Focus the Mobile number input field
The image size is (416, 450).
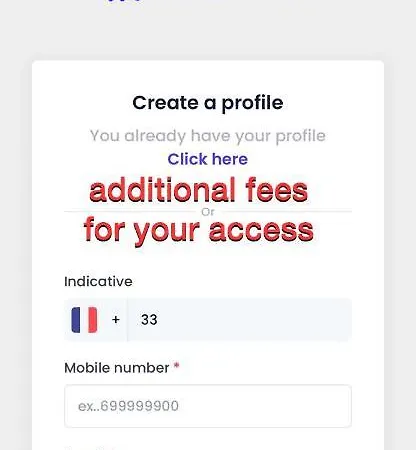point(208,406)
